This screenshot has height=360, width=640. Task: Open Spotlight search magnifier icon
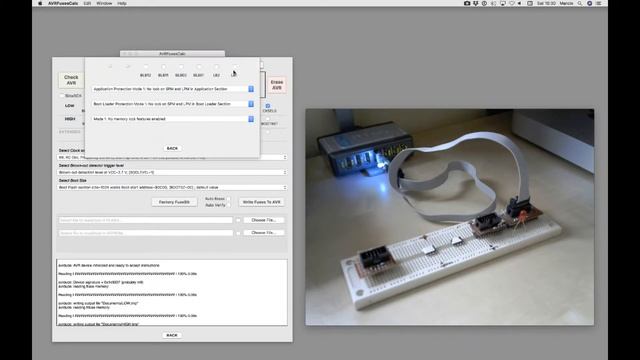580,3
